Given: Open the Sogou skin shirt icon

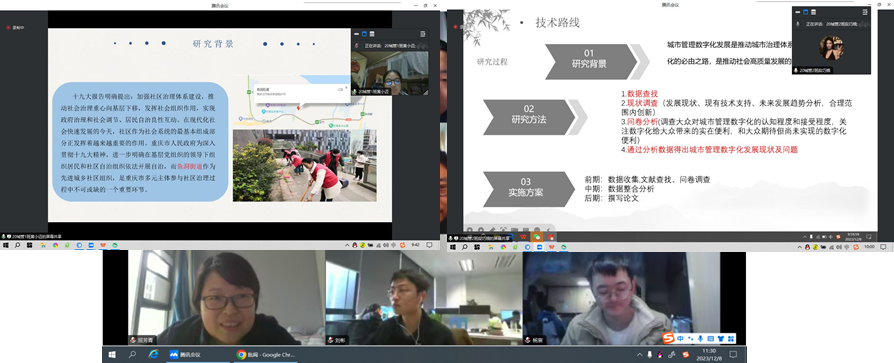Looking at the screenshot, I should pyautogui.click(x=720, y=338).
